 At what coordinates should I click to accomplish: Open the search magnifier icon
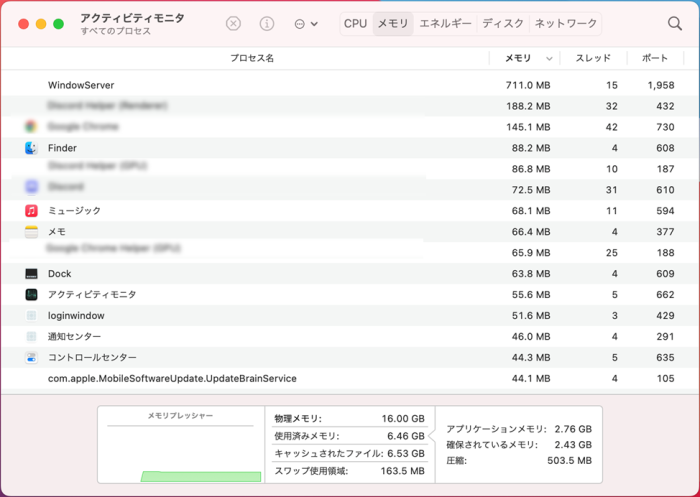pos(675,23)
